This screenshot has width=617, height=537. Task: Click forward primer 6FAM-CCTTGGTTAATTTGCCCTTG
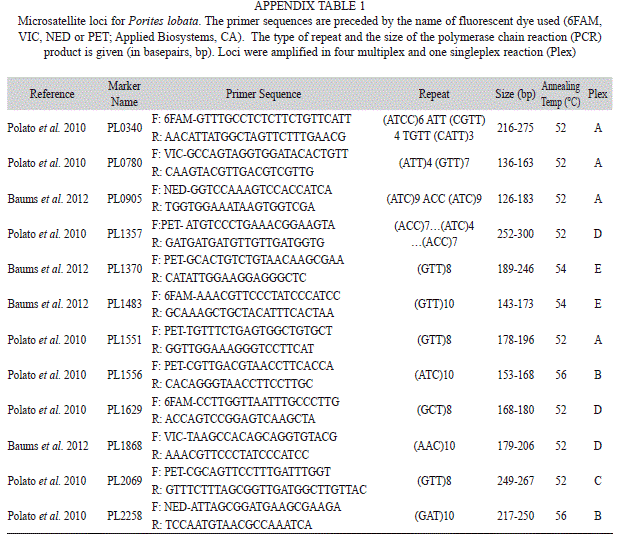coord(251,402)
